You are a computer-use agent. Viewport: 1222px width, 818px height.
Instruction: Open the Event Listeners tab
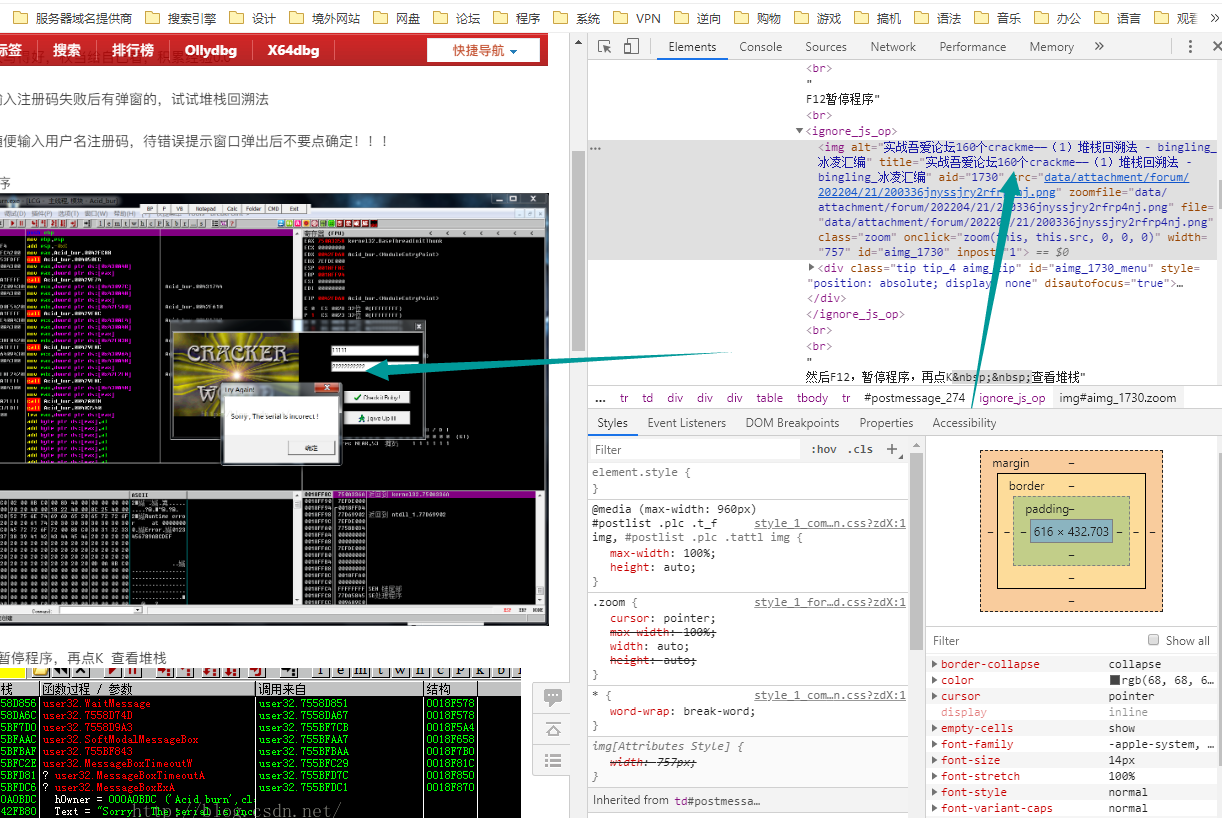(x=687, y=423)
